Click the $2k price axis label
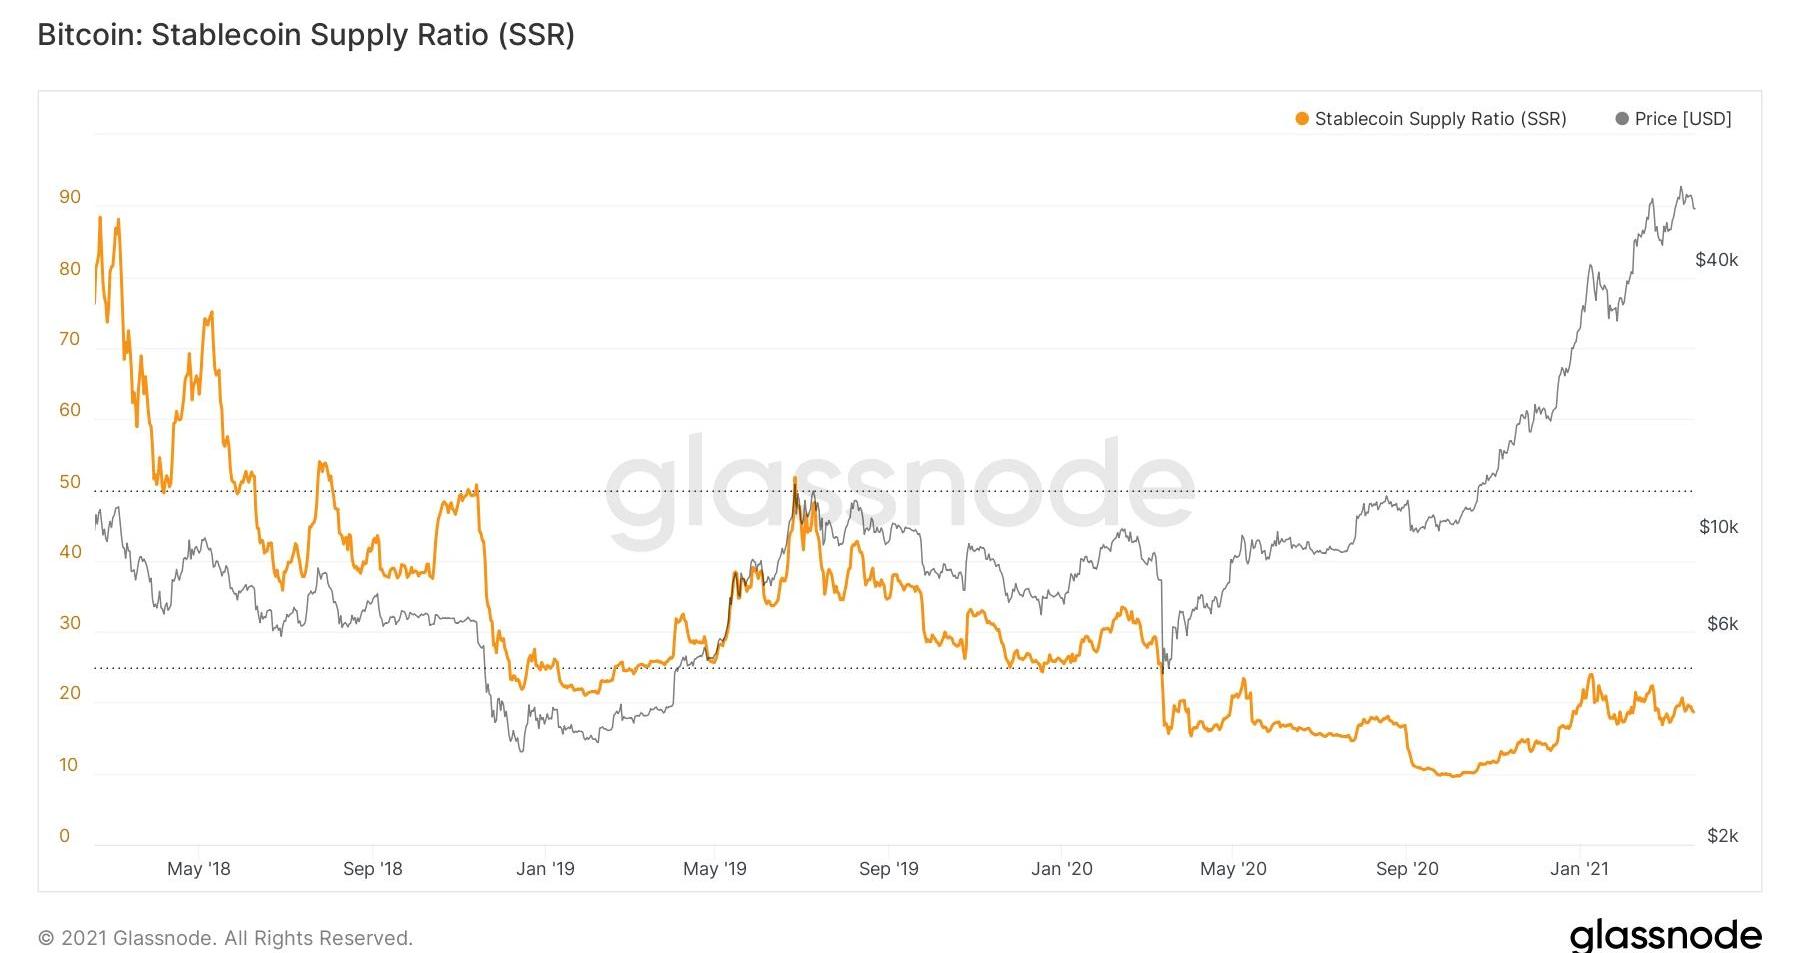 click(1722, 836)
